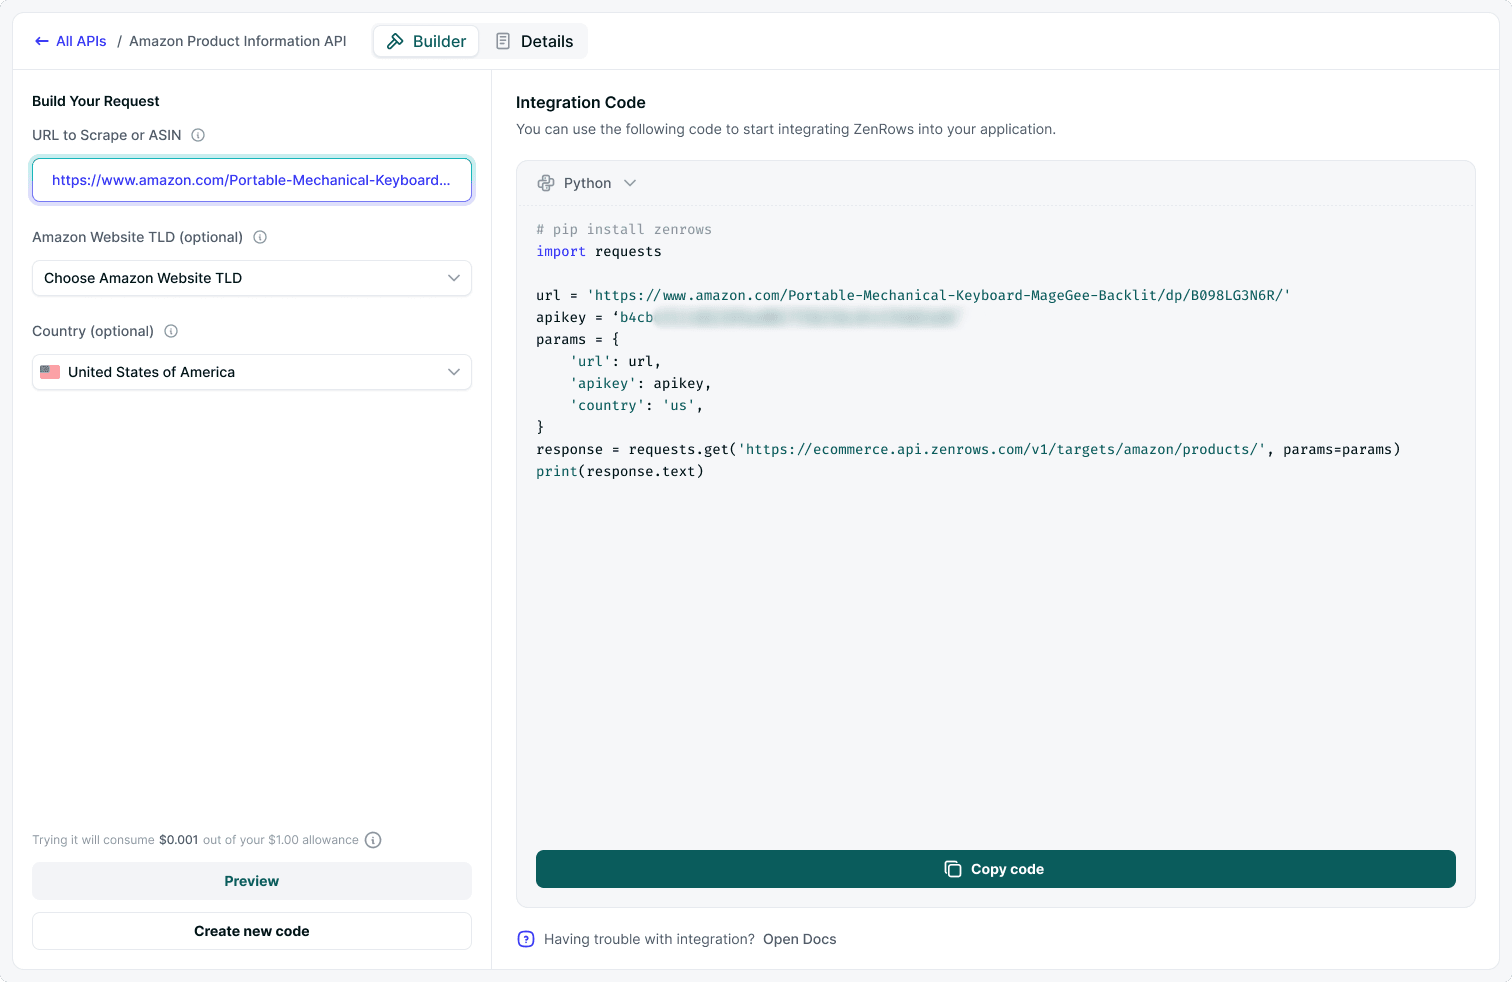Click the $0.001 consumption amount text
This screenshot has height=982, width=1512.
tap(179, 840)
